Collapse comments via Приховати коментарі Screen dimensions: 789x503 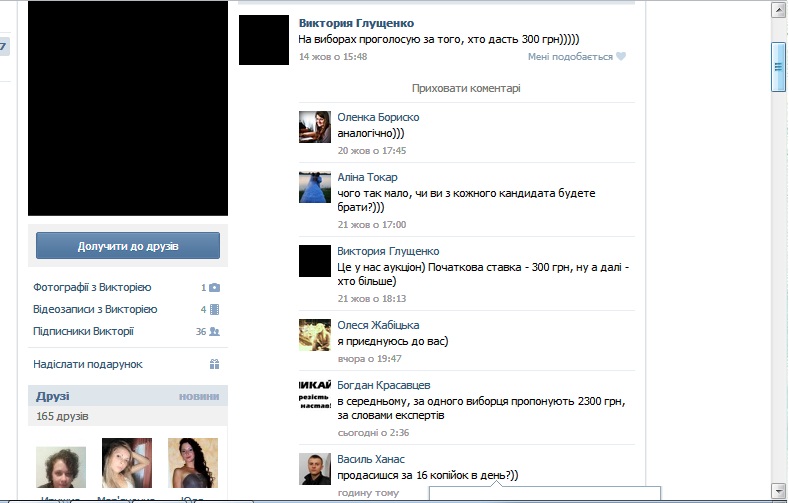tap(466, 88)
